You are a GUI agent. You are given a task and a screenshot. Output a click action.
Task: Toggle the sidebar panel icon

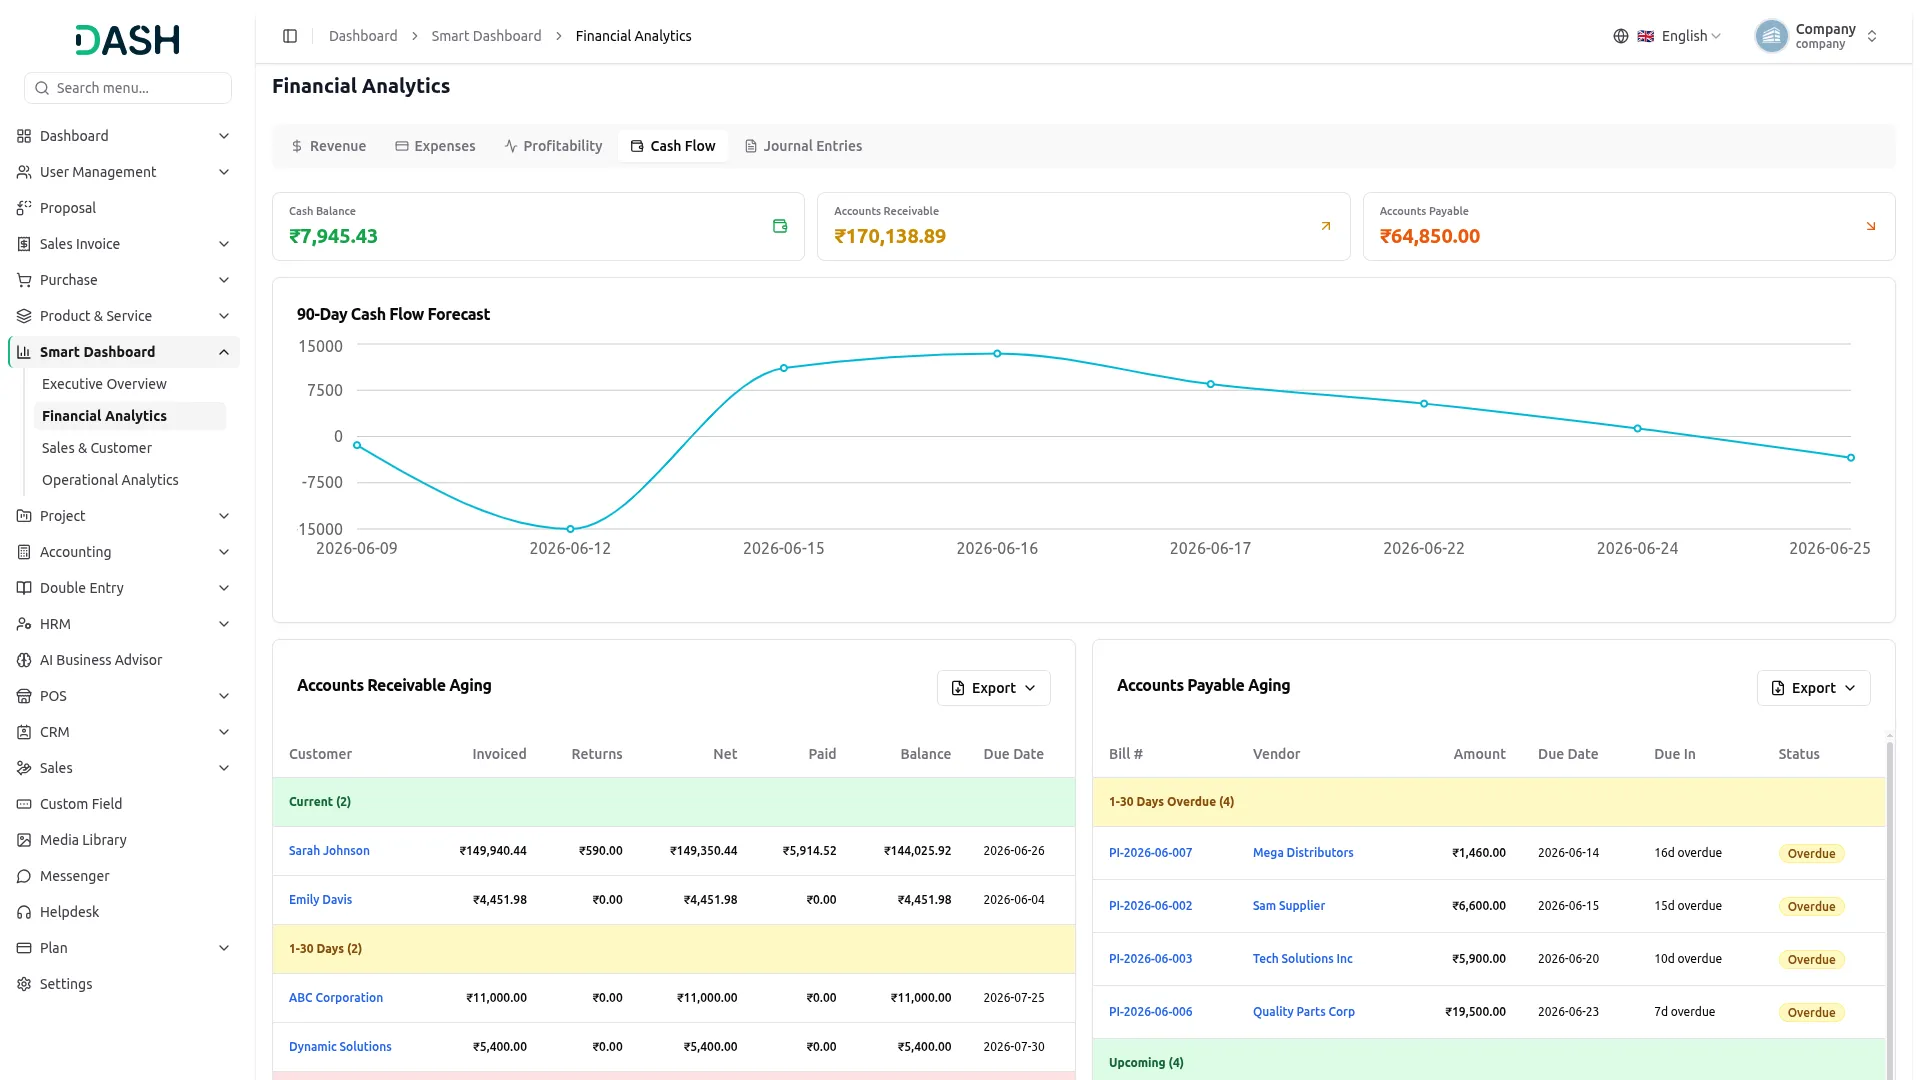(x=290, y=36)
